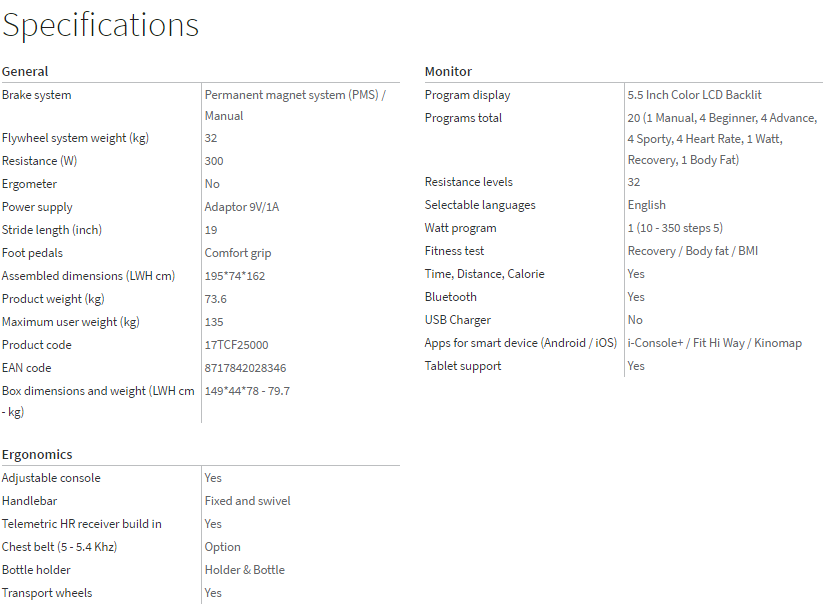Select the assembled dimensions value 195*74*162
This screenshot has height=613, width=831.
(x=235, y=276)
